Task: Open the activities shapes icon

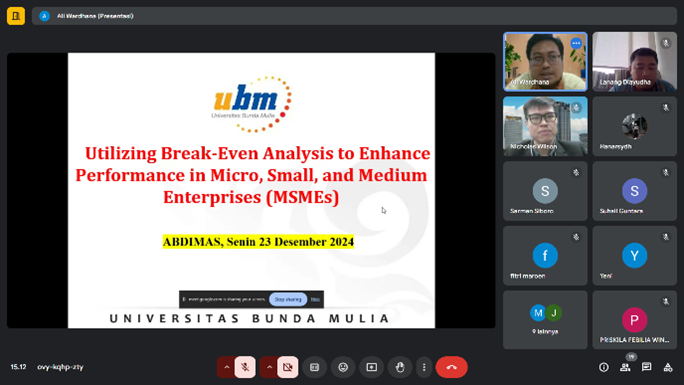Action: tap(668, 367)
